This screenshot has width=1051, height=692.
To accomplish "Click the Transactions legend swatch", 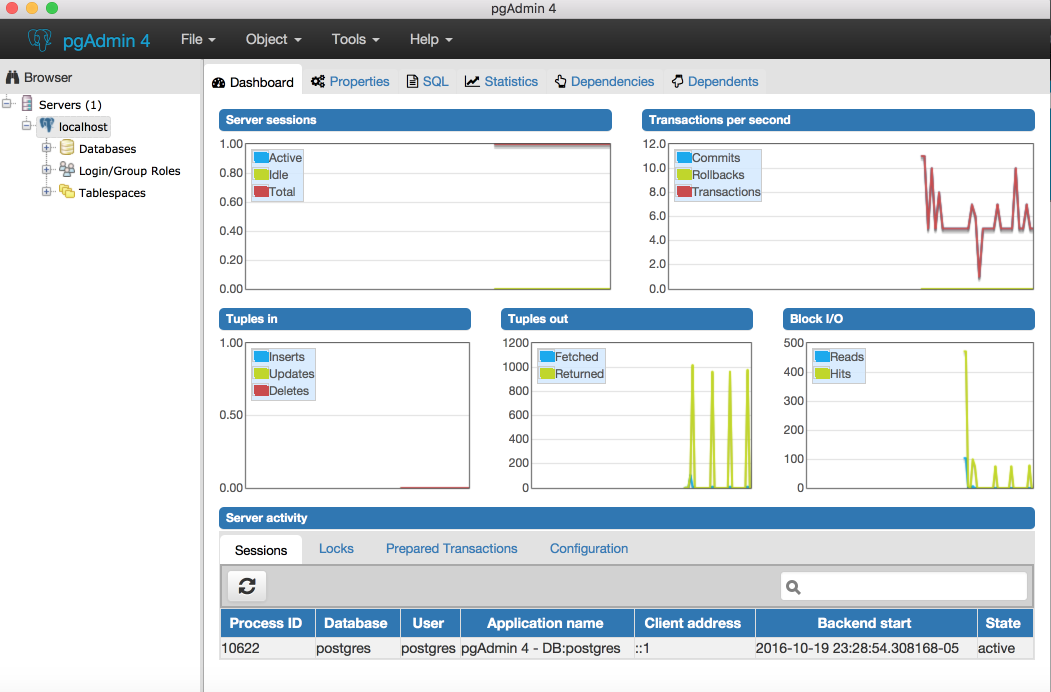I will pyautogui.click(x=684, y=191).
